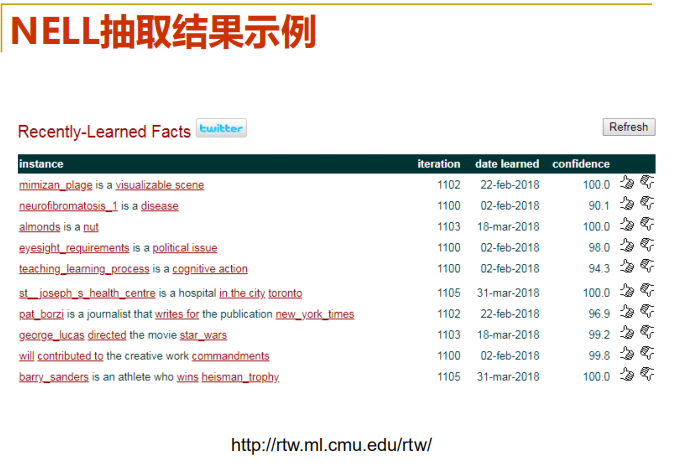Image resolution: width=679 pixels, height=471 pixels.
Task: Reject the teaching_learning_process fact
Action: 647,267
